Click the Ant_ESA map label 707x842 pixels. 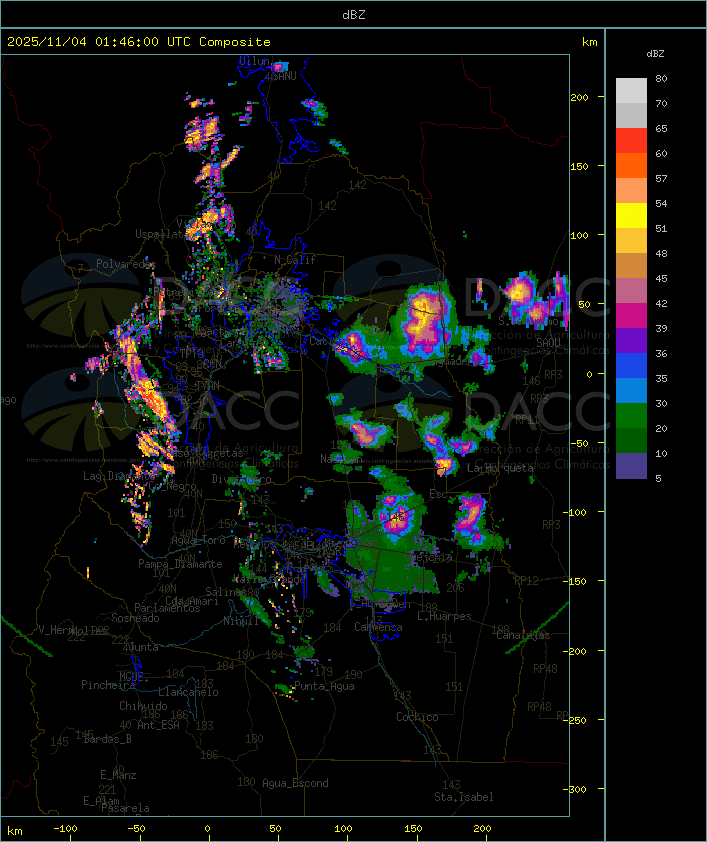(x=158, y=725)
